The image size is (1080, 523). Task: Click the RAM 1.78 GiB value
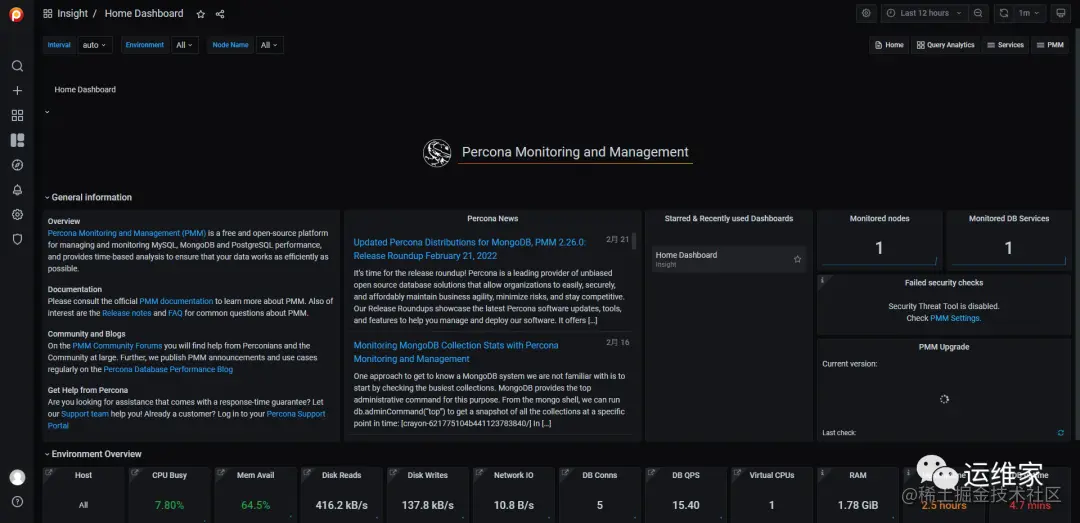tap(858, 505)
